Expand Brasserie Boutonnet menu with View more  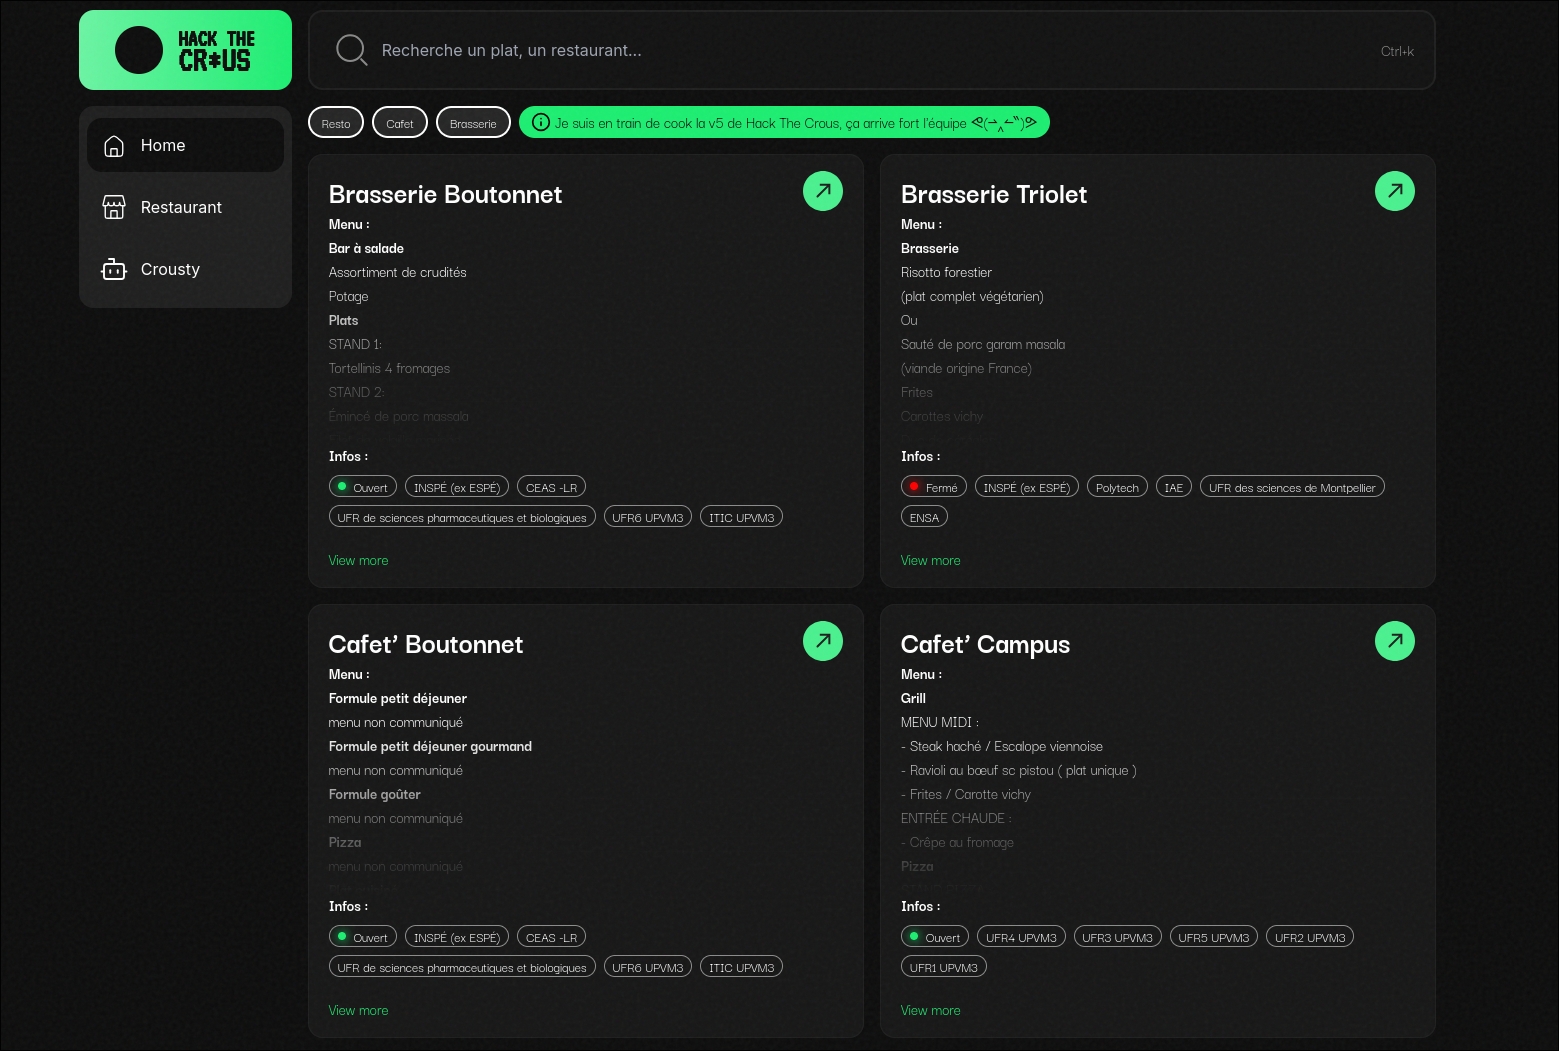point(358,560)
